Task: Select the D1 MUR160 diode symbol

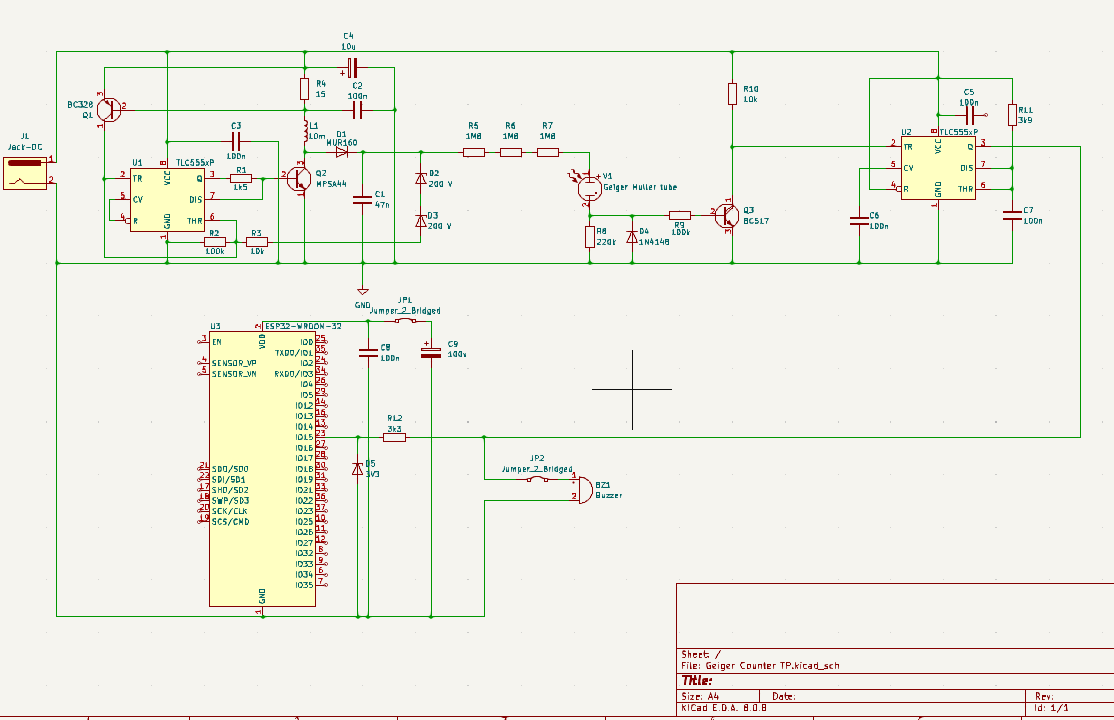Action: [342, 152]
